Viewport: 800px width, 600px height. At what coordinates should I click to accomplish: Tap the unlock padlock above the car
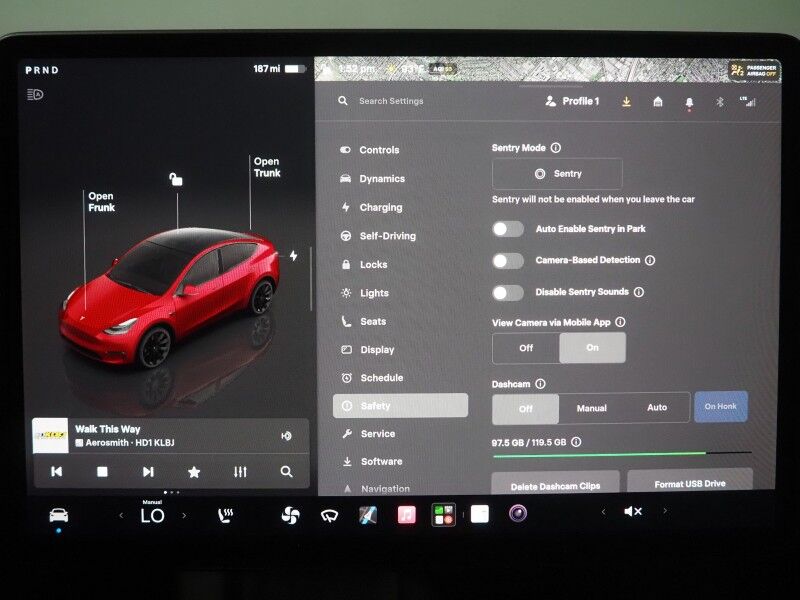point(176,179)
